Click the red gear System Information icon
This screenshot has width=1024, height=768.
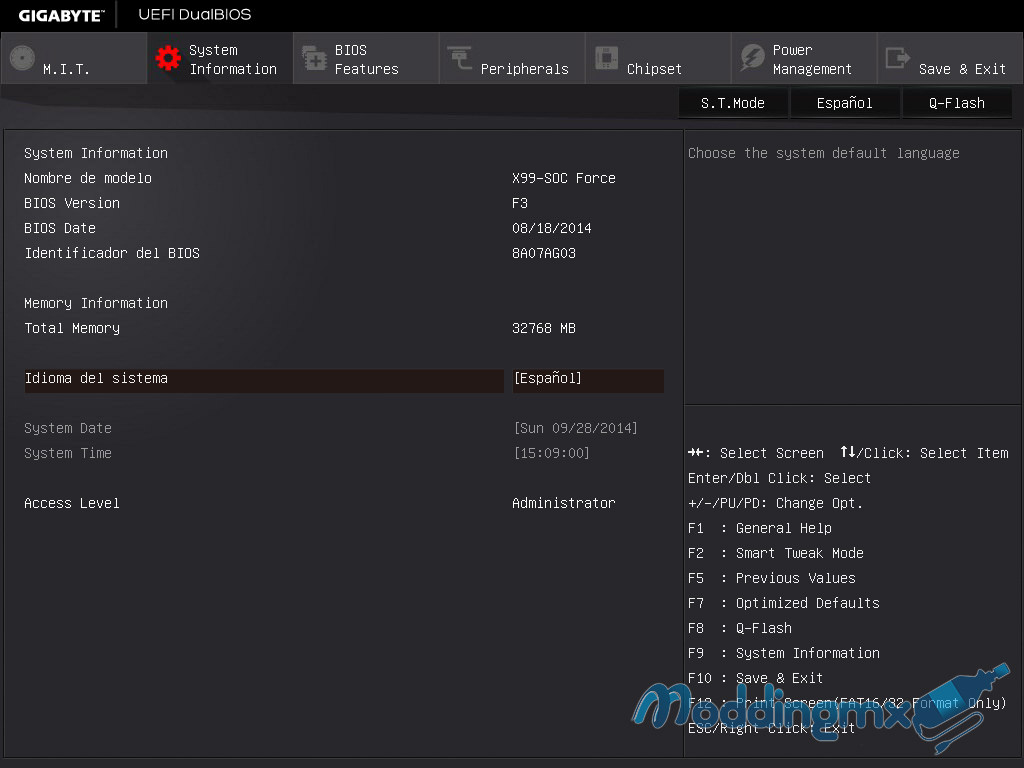click(x=168, y=58)
